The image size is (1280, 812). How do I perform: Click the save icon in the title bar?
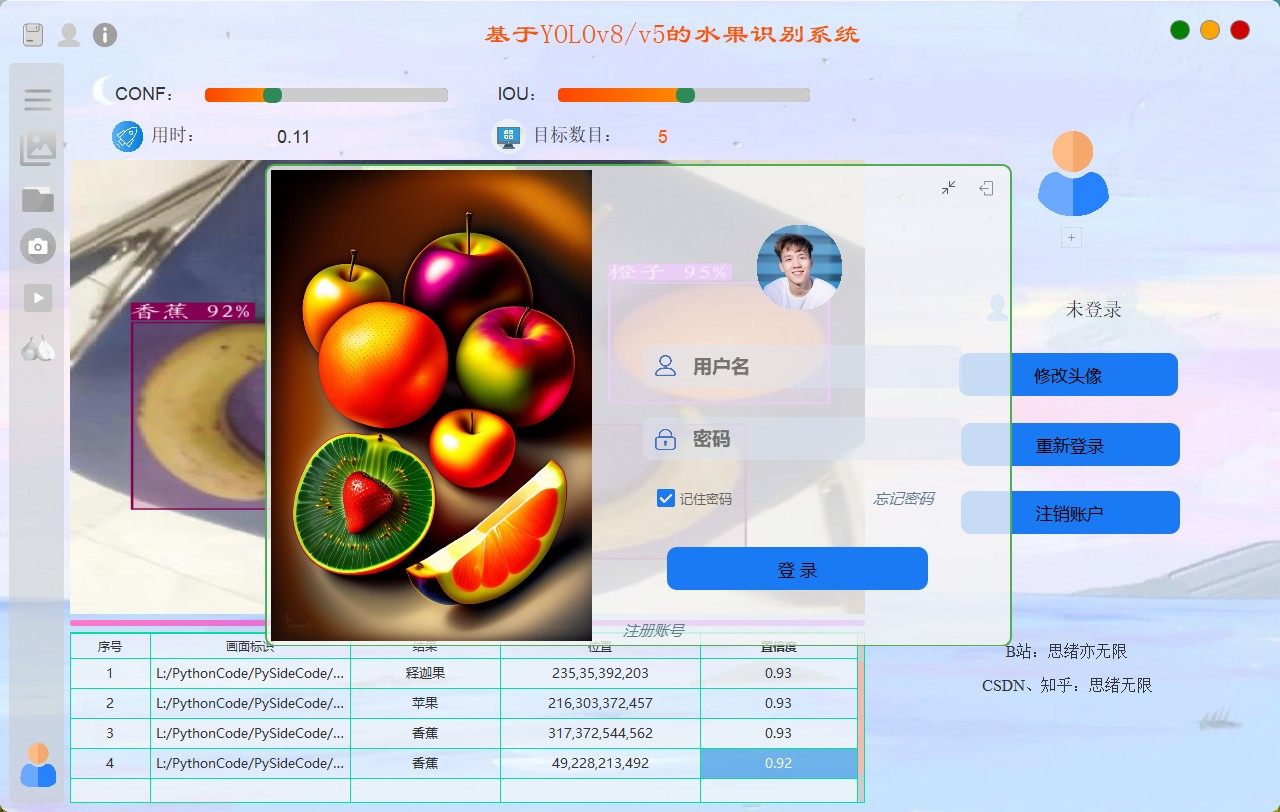click(34, 35)
